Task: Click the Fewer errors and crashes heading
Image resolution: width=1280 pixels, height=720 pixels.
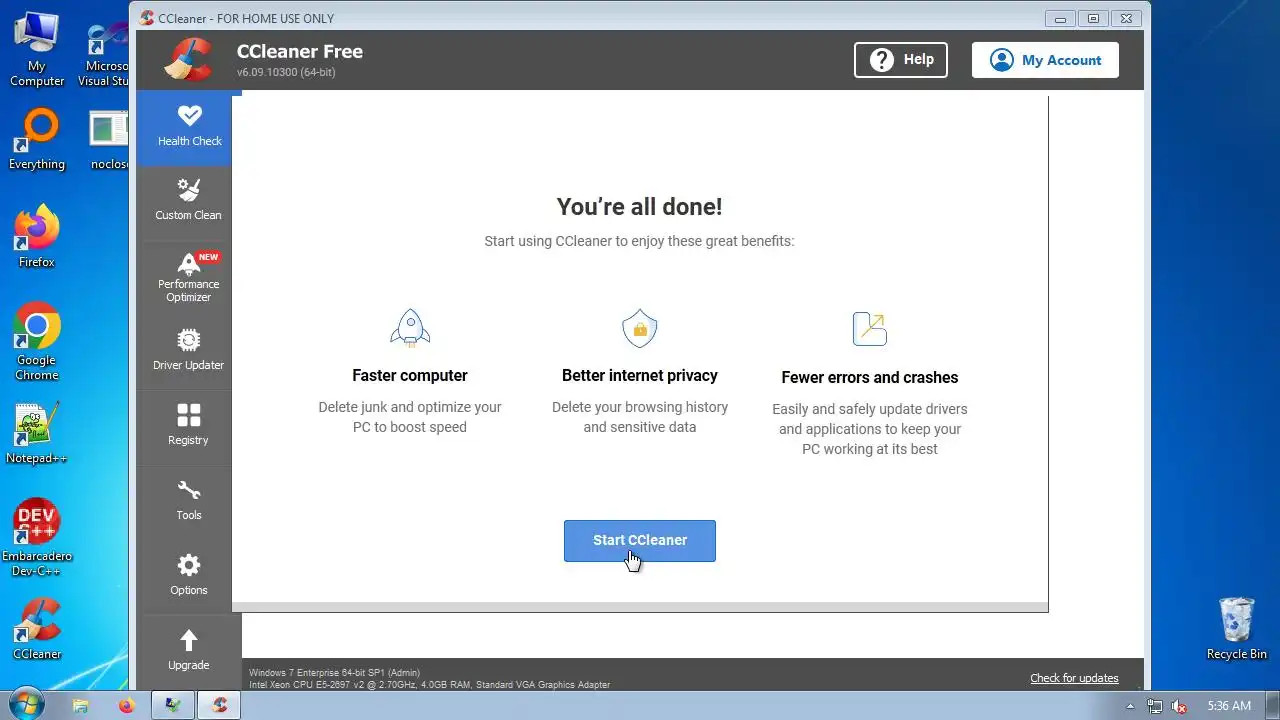Action: coord(870,378)
